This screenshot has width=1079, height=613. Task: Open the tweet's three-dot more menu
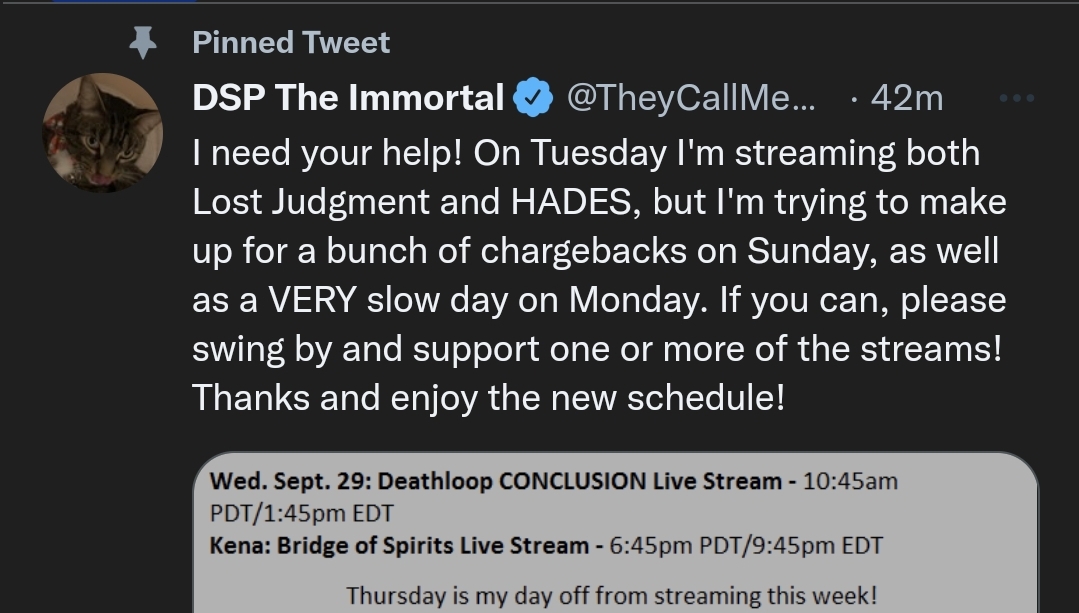pos(1016,98)
